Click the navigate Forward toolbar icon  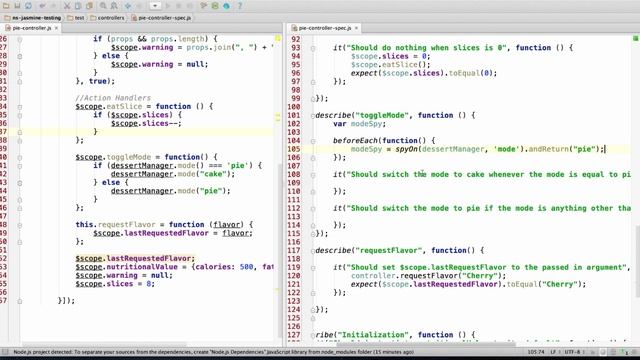[x=139, y=6]
